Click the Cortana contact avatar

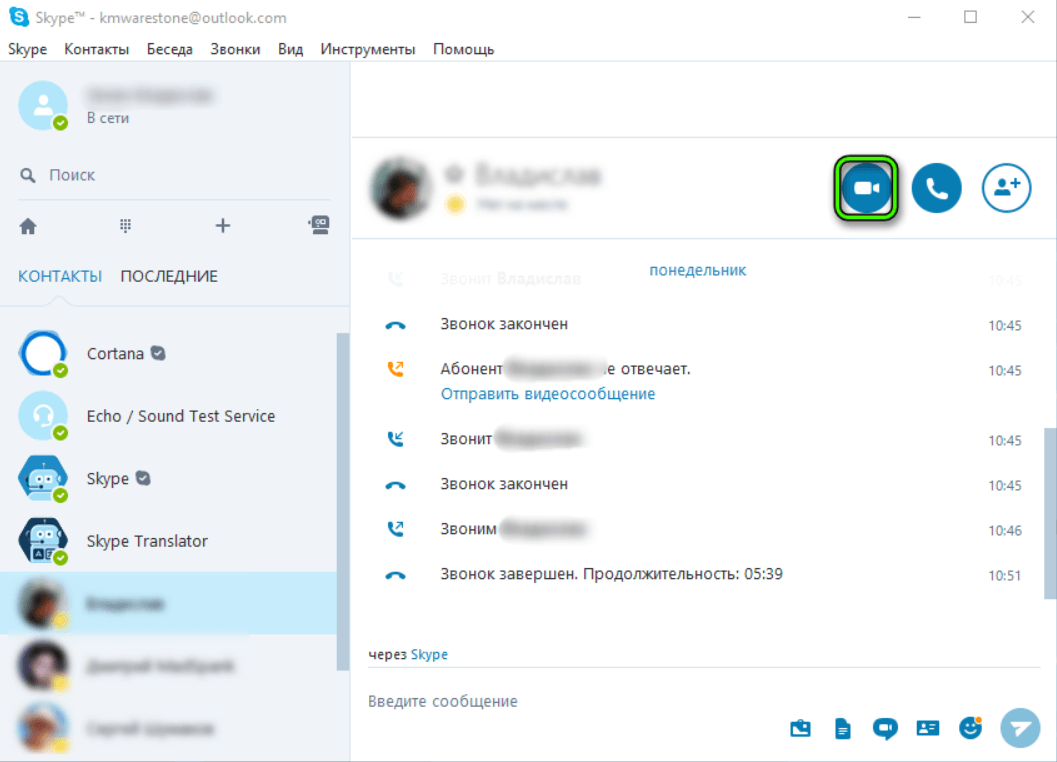(43, 353)
